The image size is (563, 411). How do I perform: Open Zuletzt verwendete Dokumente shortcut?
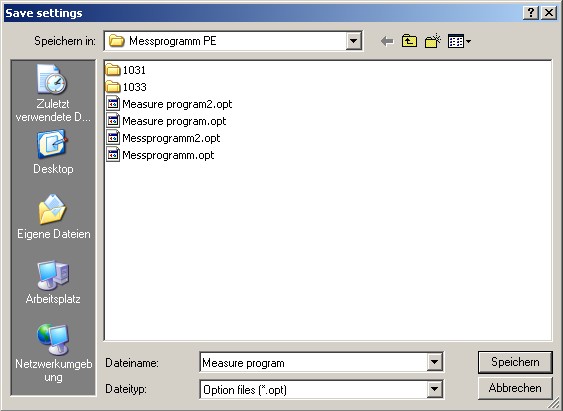coord(53,93)
